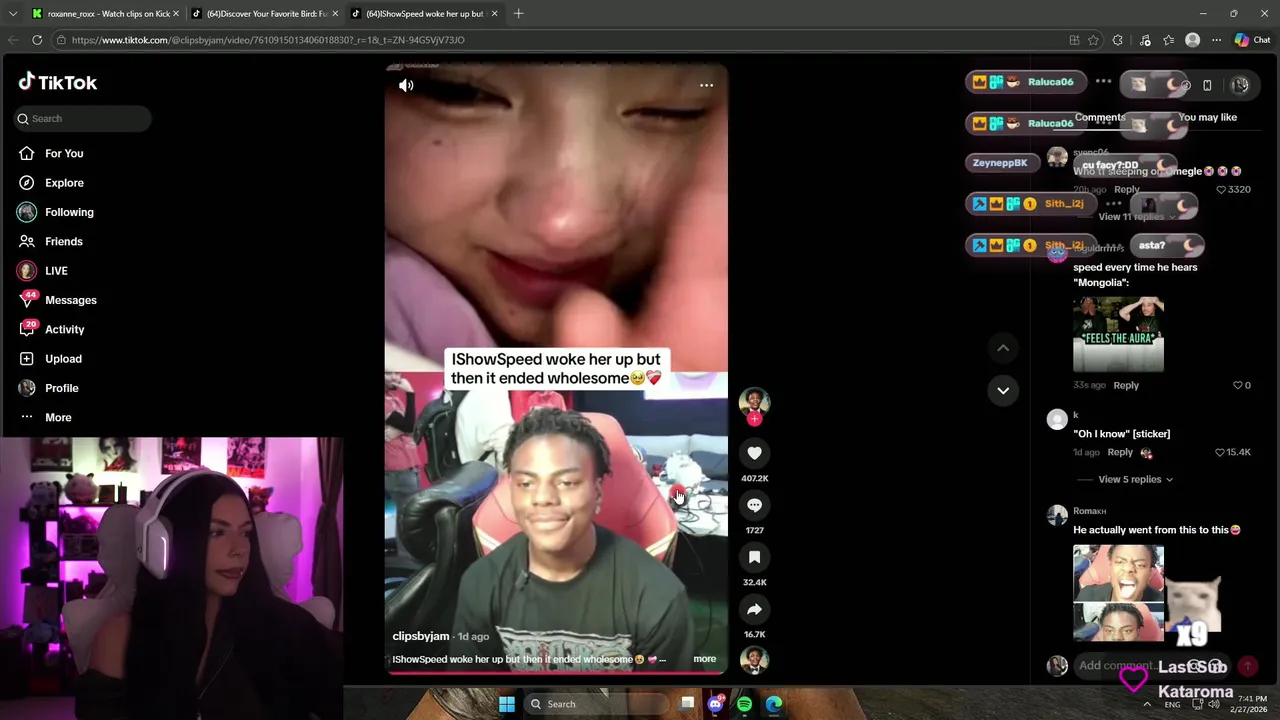Open profile avatar in TikTok top bar
The image size is (1280, 720).
[x=1240, y=85]
